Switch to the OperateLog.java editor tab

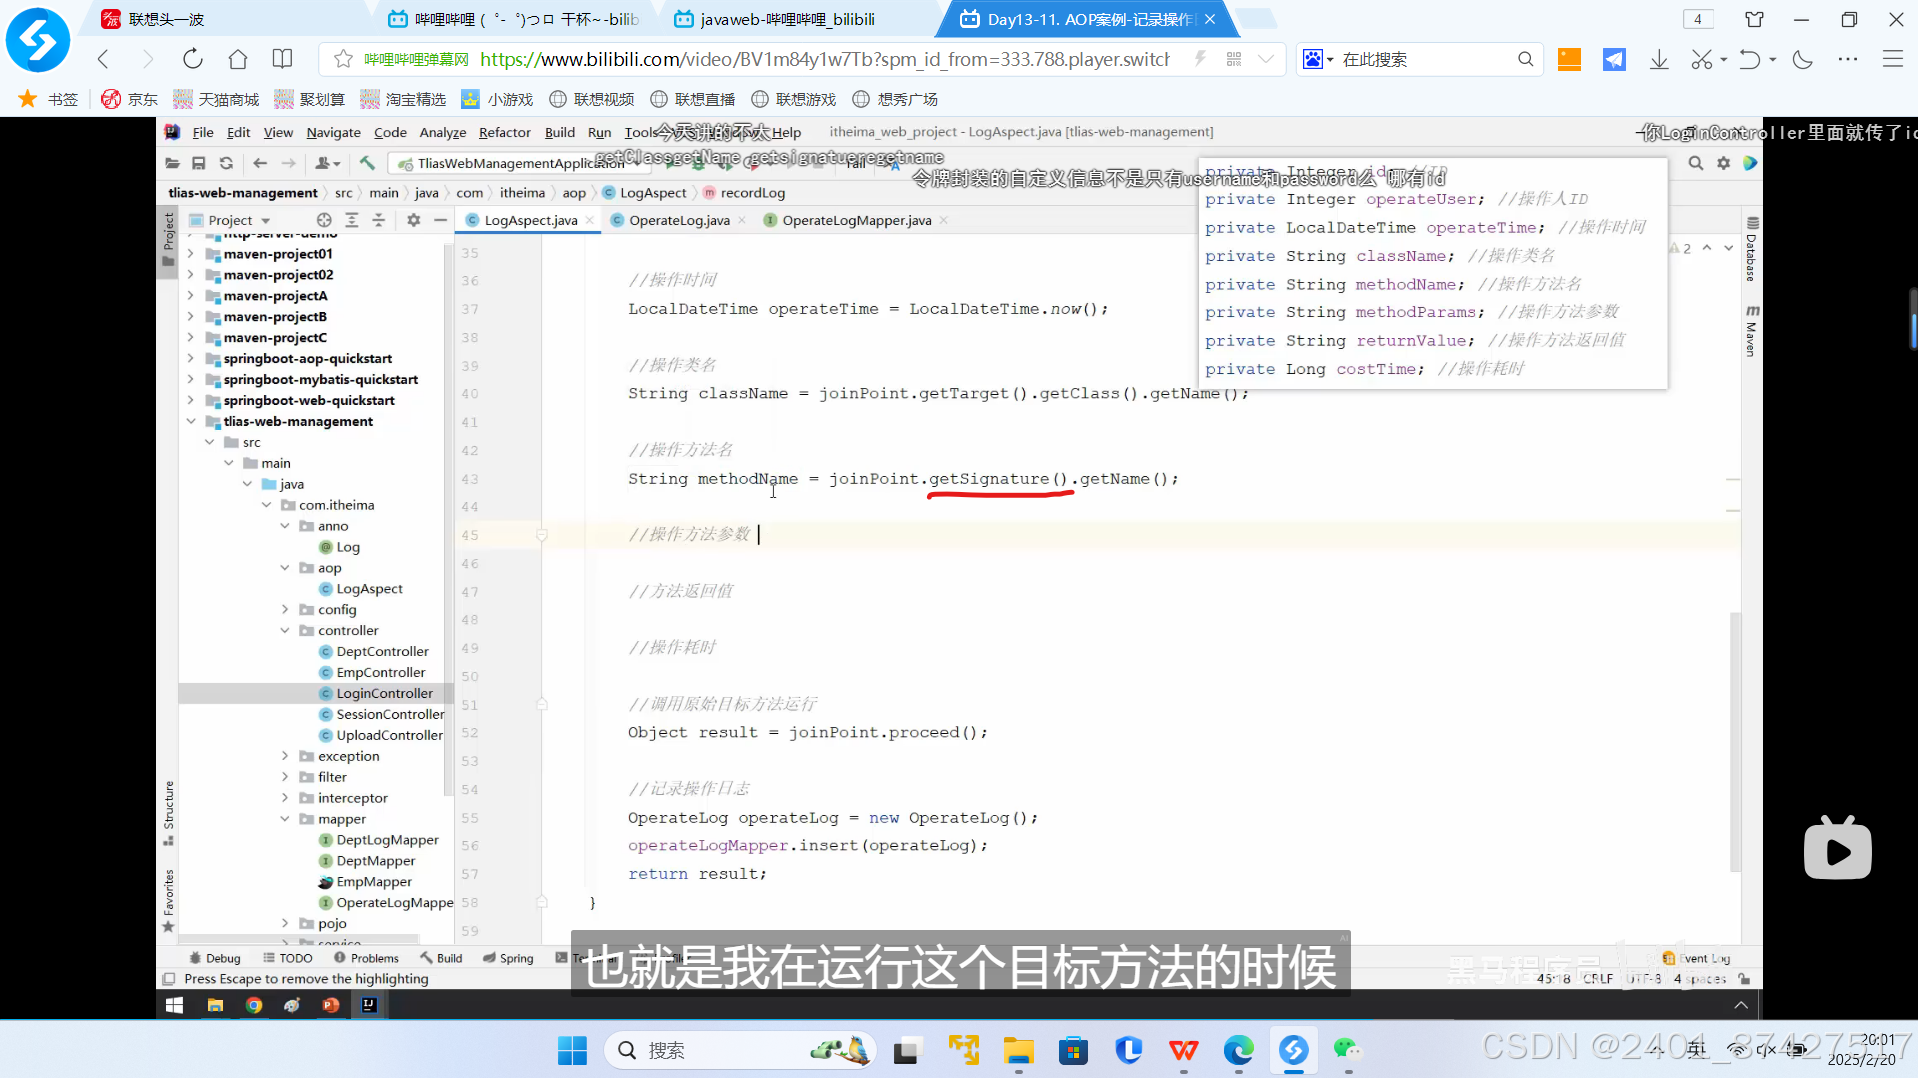pyautogui.click(x=679, y=220)
